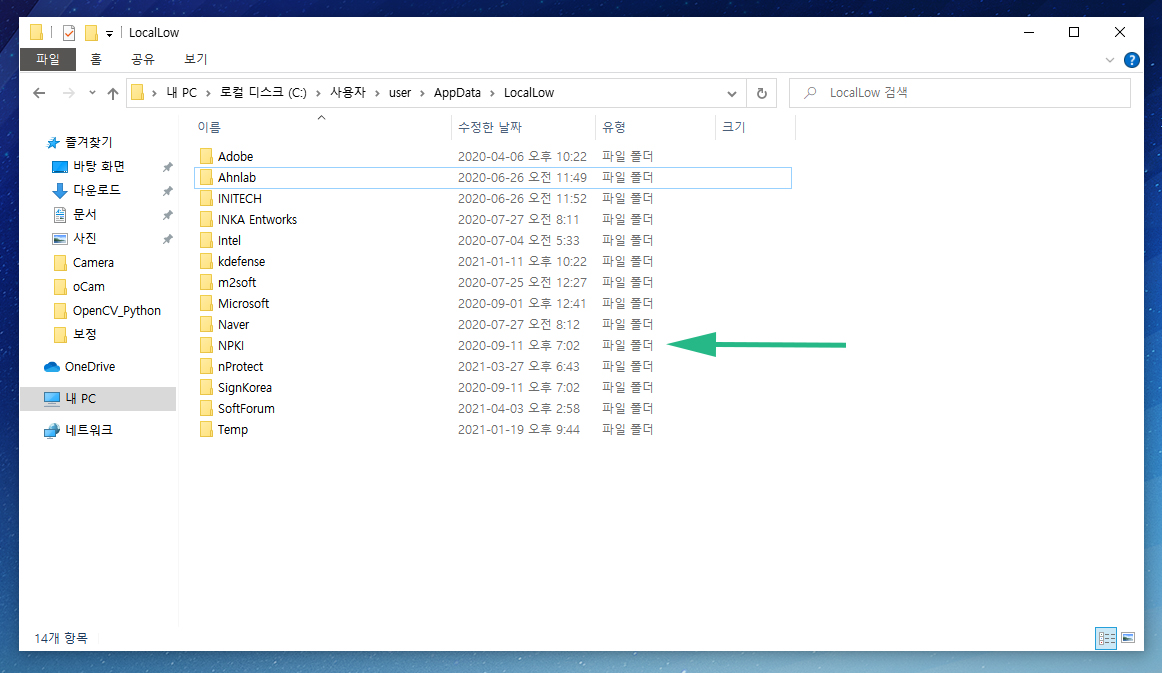Switch to large icons view button
Image resolution: width=1162 pixels, height=673 pixels.
pos(1128,638)
